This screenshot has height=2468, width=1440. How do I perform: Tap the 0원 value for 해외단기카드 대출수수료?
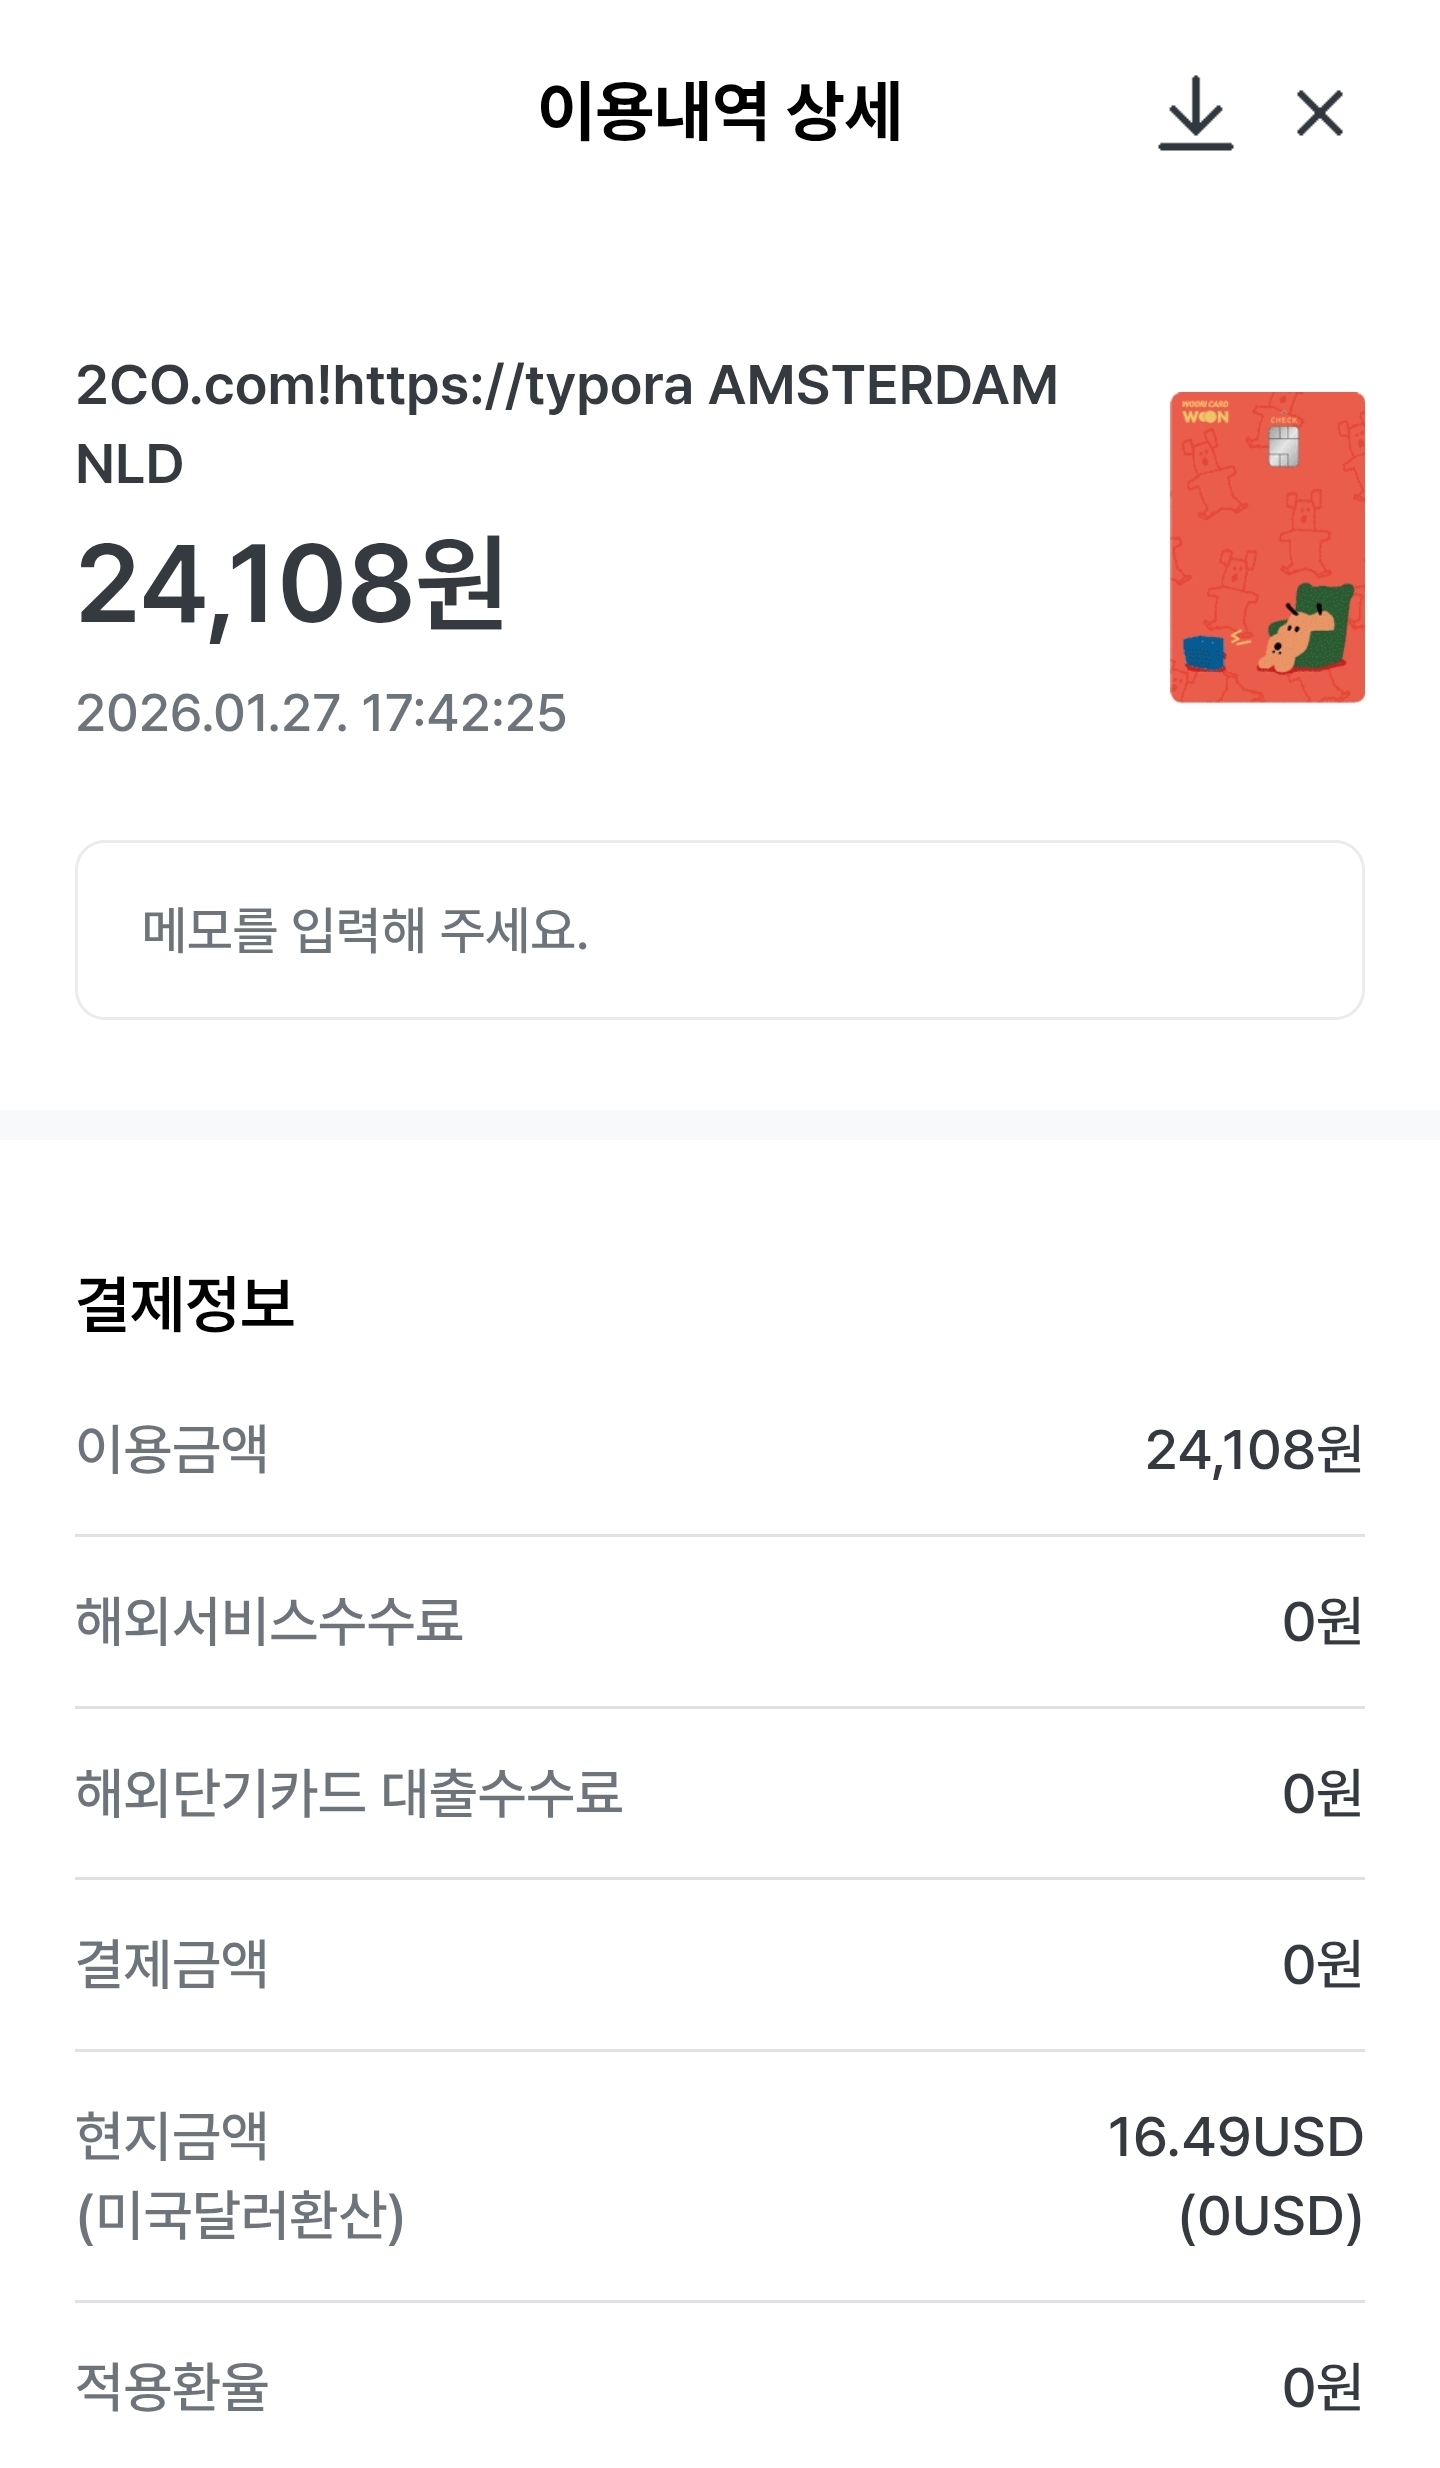tap(1322, 1793)
